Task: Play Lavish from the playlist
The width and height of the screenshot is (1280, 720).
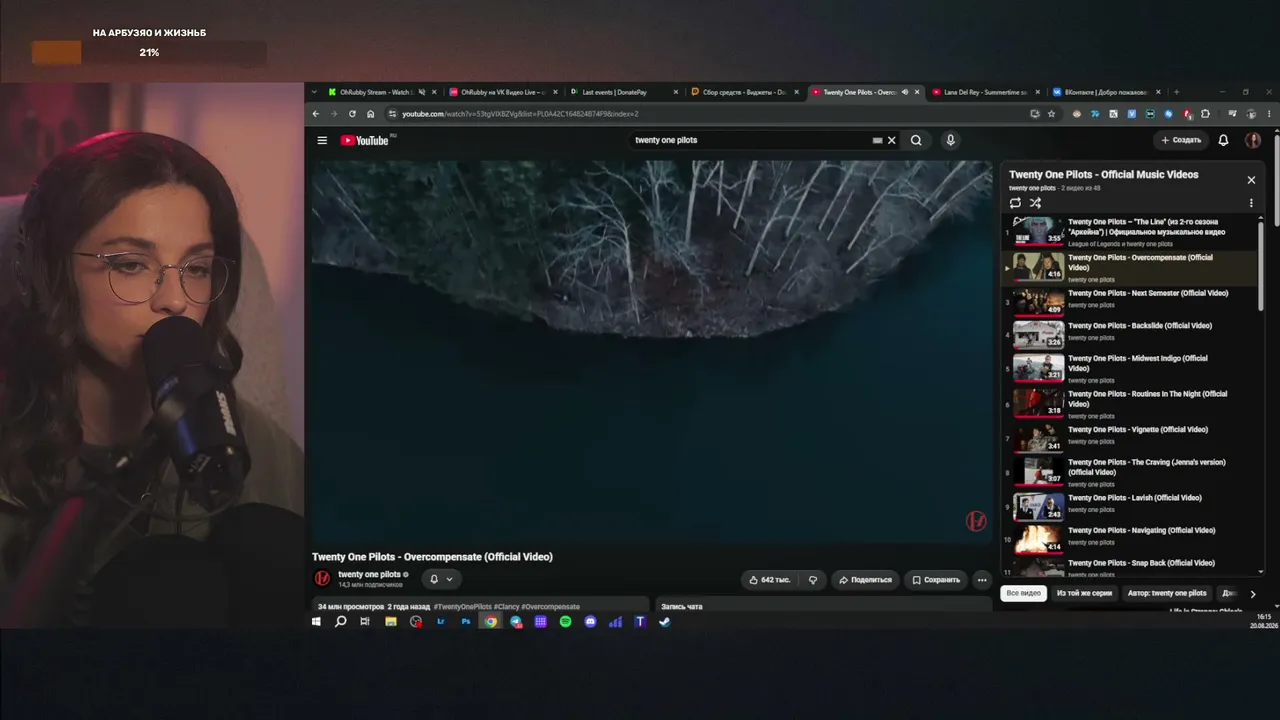Action: (x=1130, y=504)
